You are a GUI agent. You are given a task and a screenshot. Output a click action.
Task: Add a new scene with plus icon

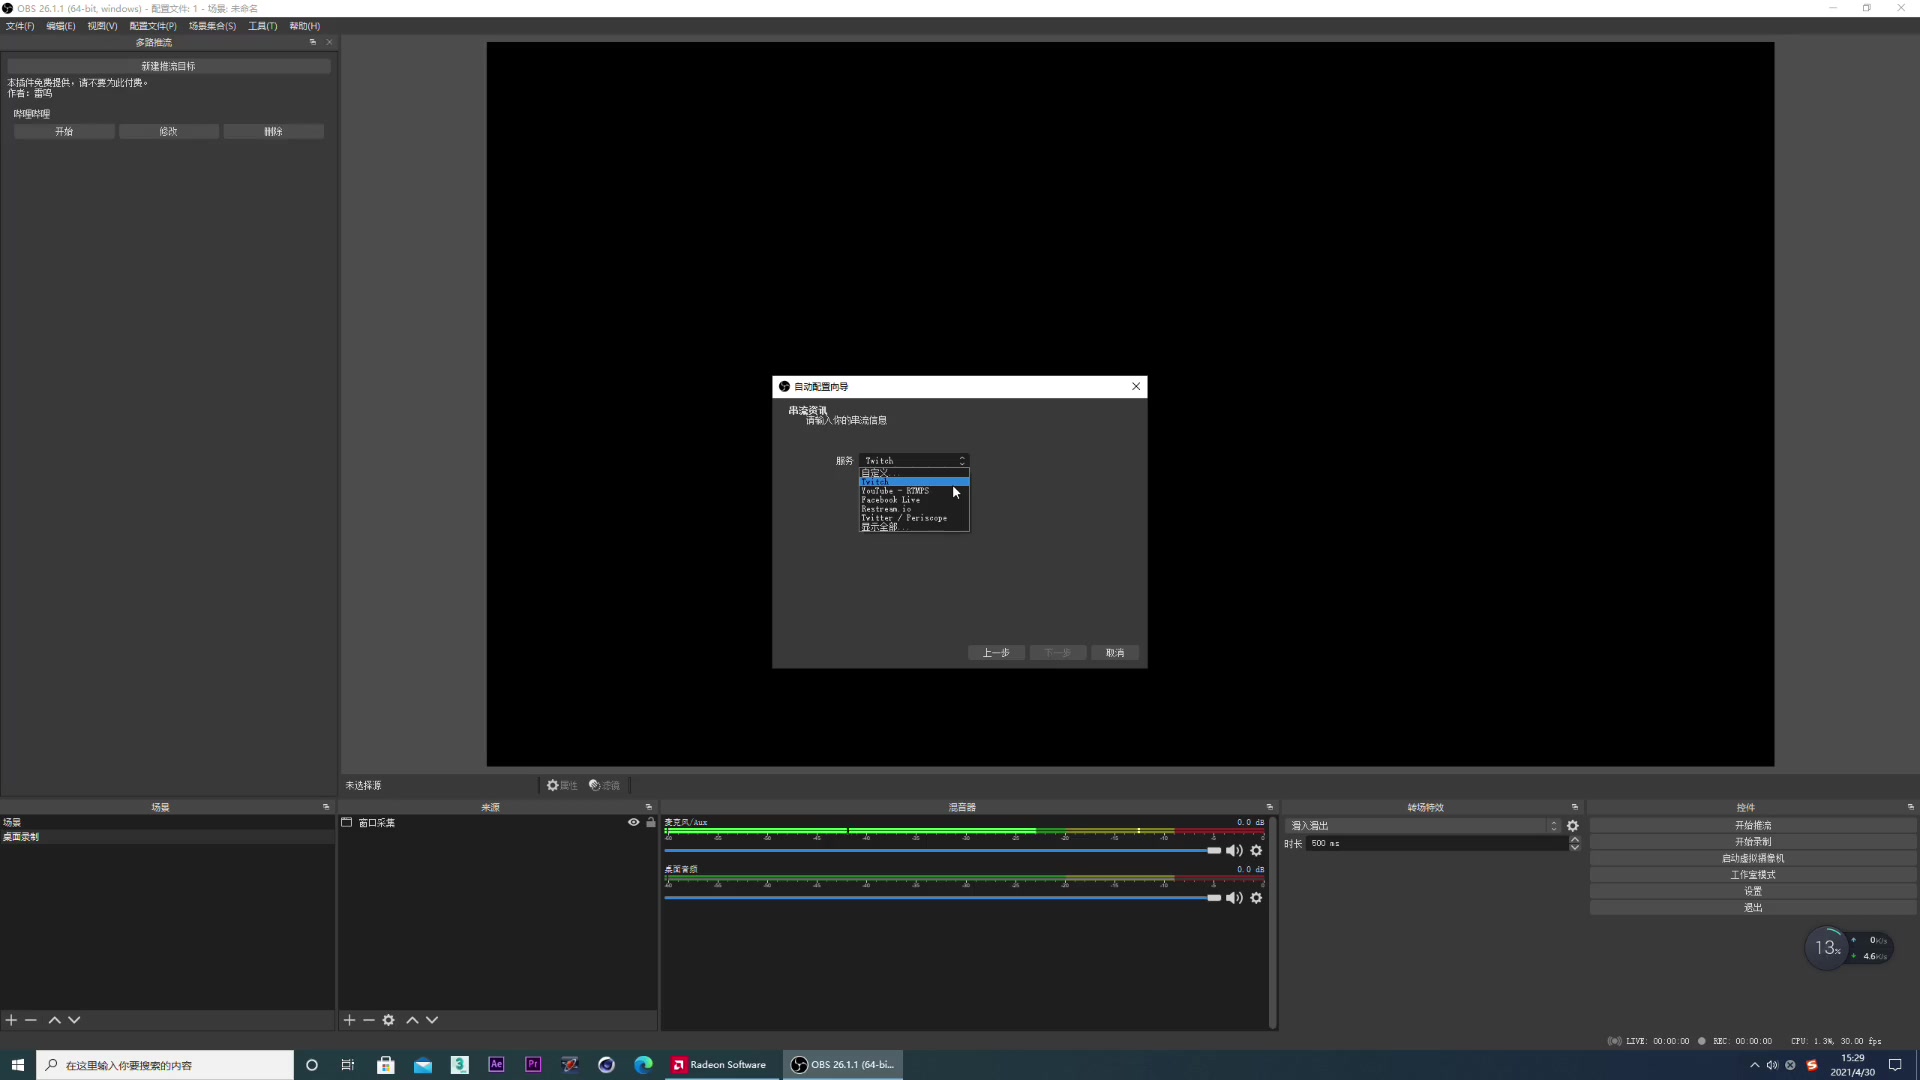pyautogui.click(x=11, y=1020)
